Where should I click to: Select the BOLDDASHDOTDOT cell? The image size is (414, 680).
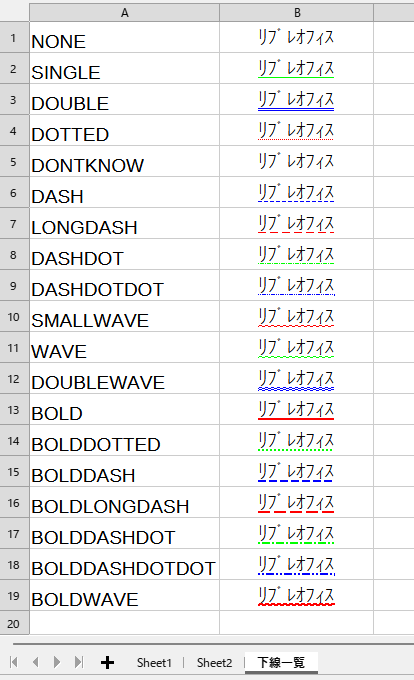coord(124,564)
